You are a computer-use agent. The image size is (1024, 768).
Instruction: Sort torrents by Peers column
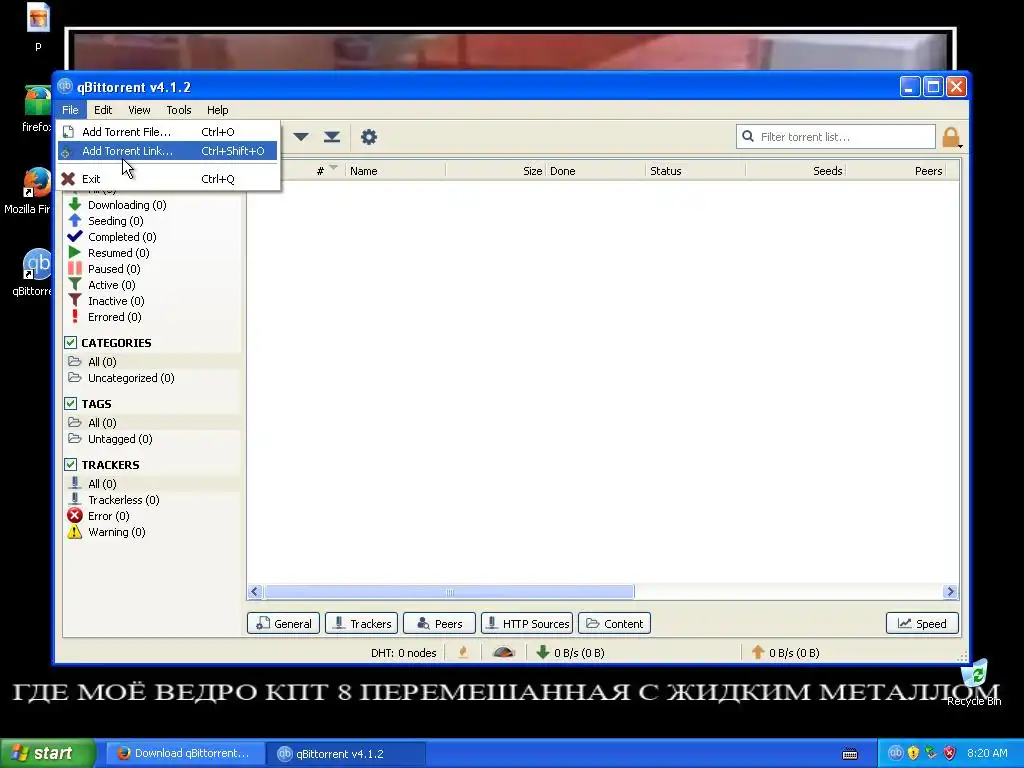coord(895,171)
